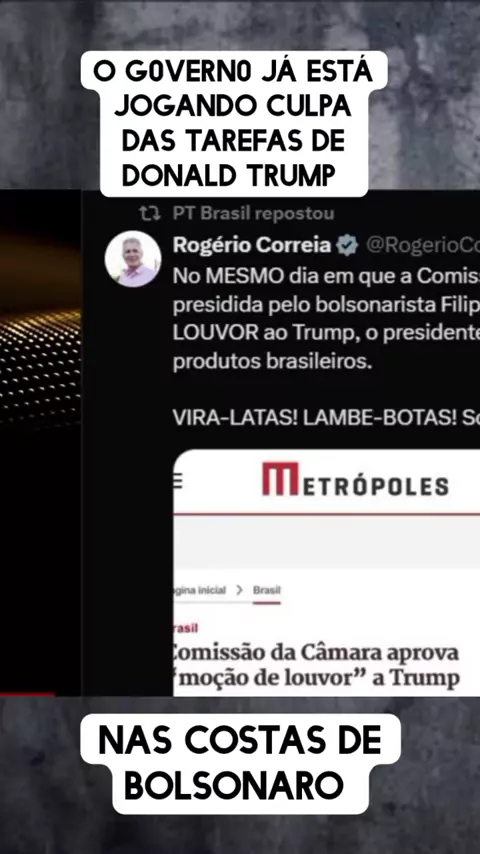
Task: Open Rogério Correia's profile picture
Action: click(133, 259)
